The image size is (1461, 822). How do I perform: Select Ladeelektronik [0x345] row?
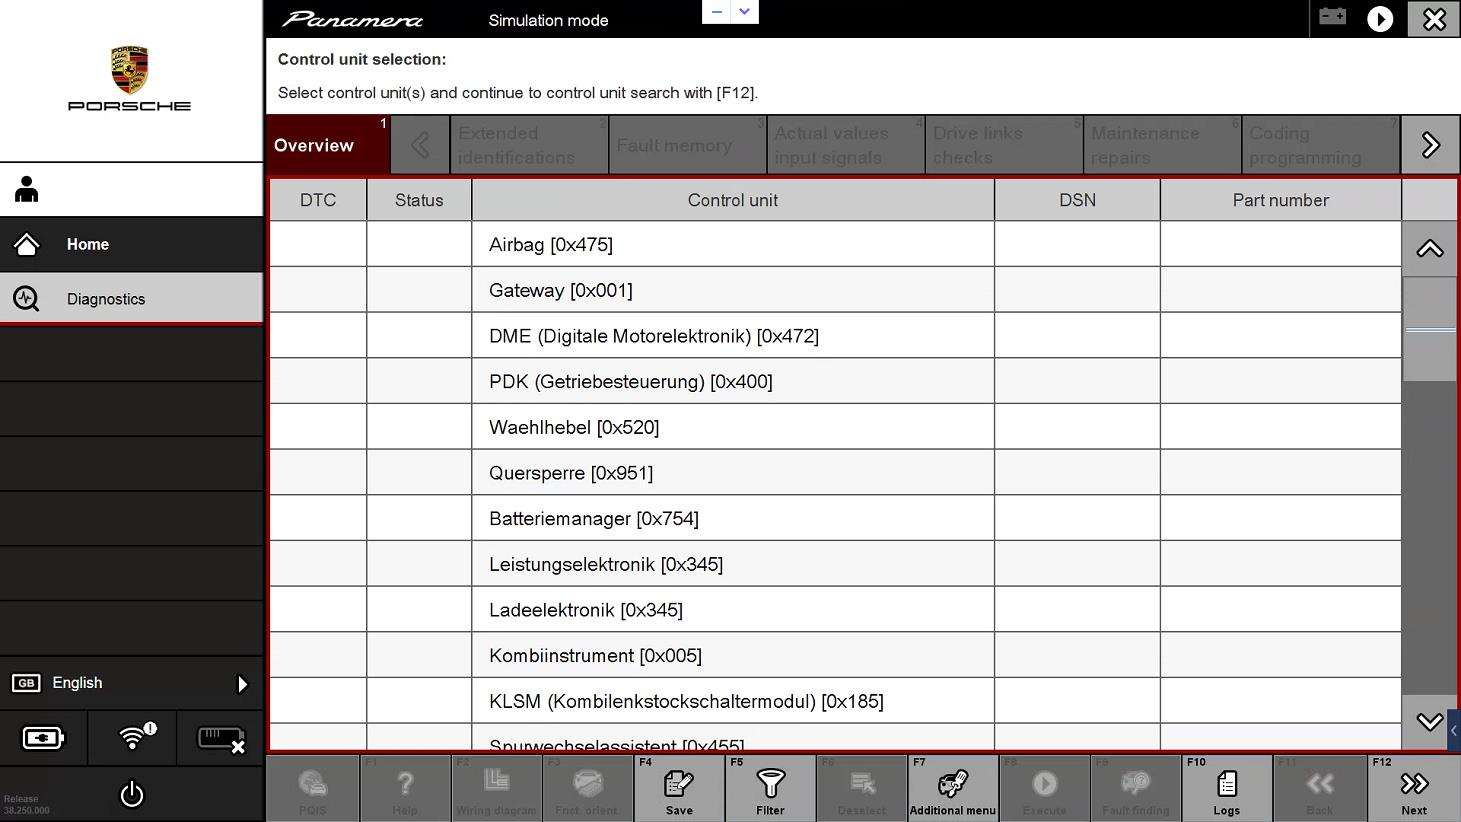click(x=835, y=610)
